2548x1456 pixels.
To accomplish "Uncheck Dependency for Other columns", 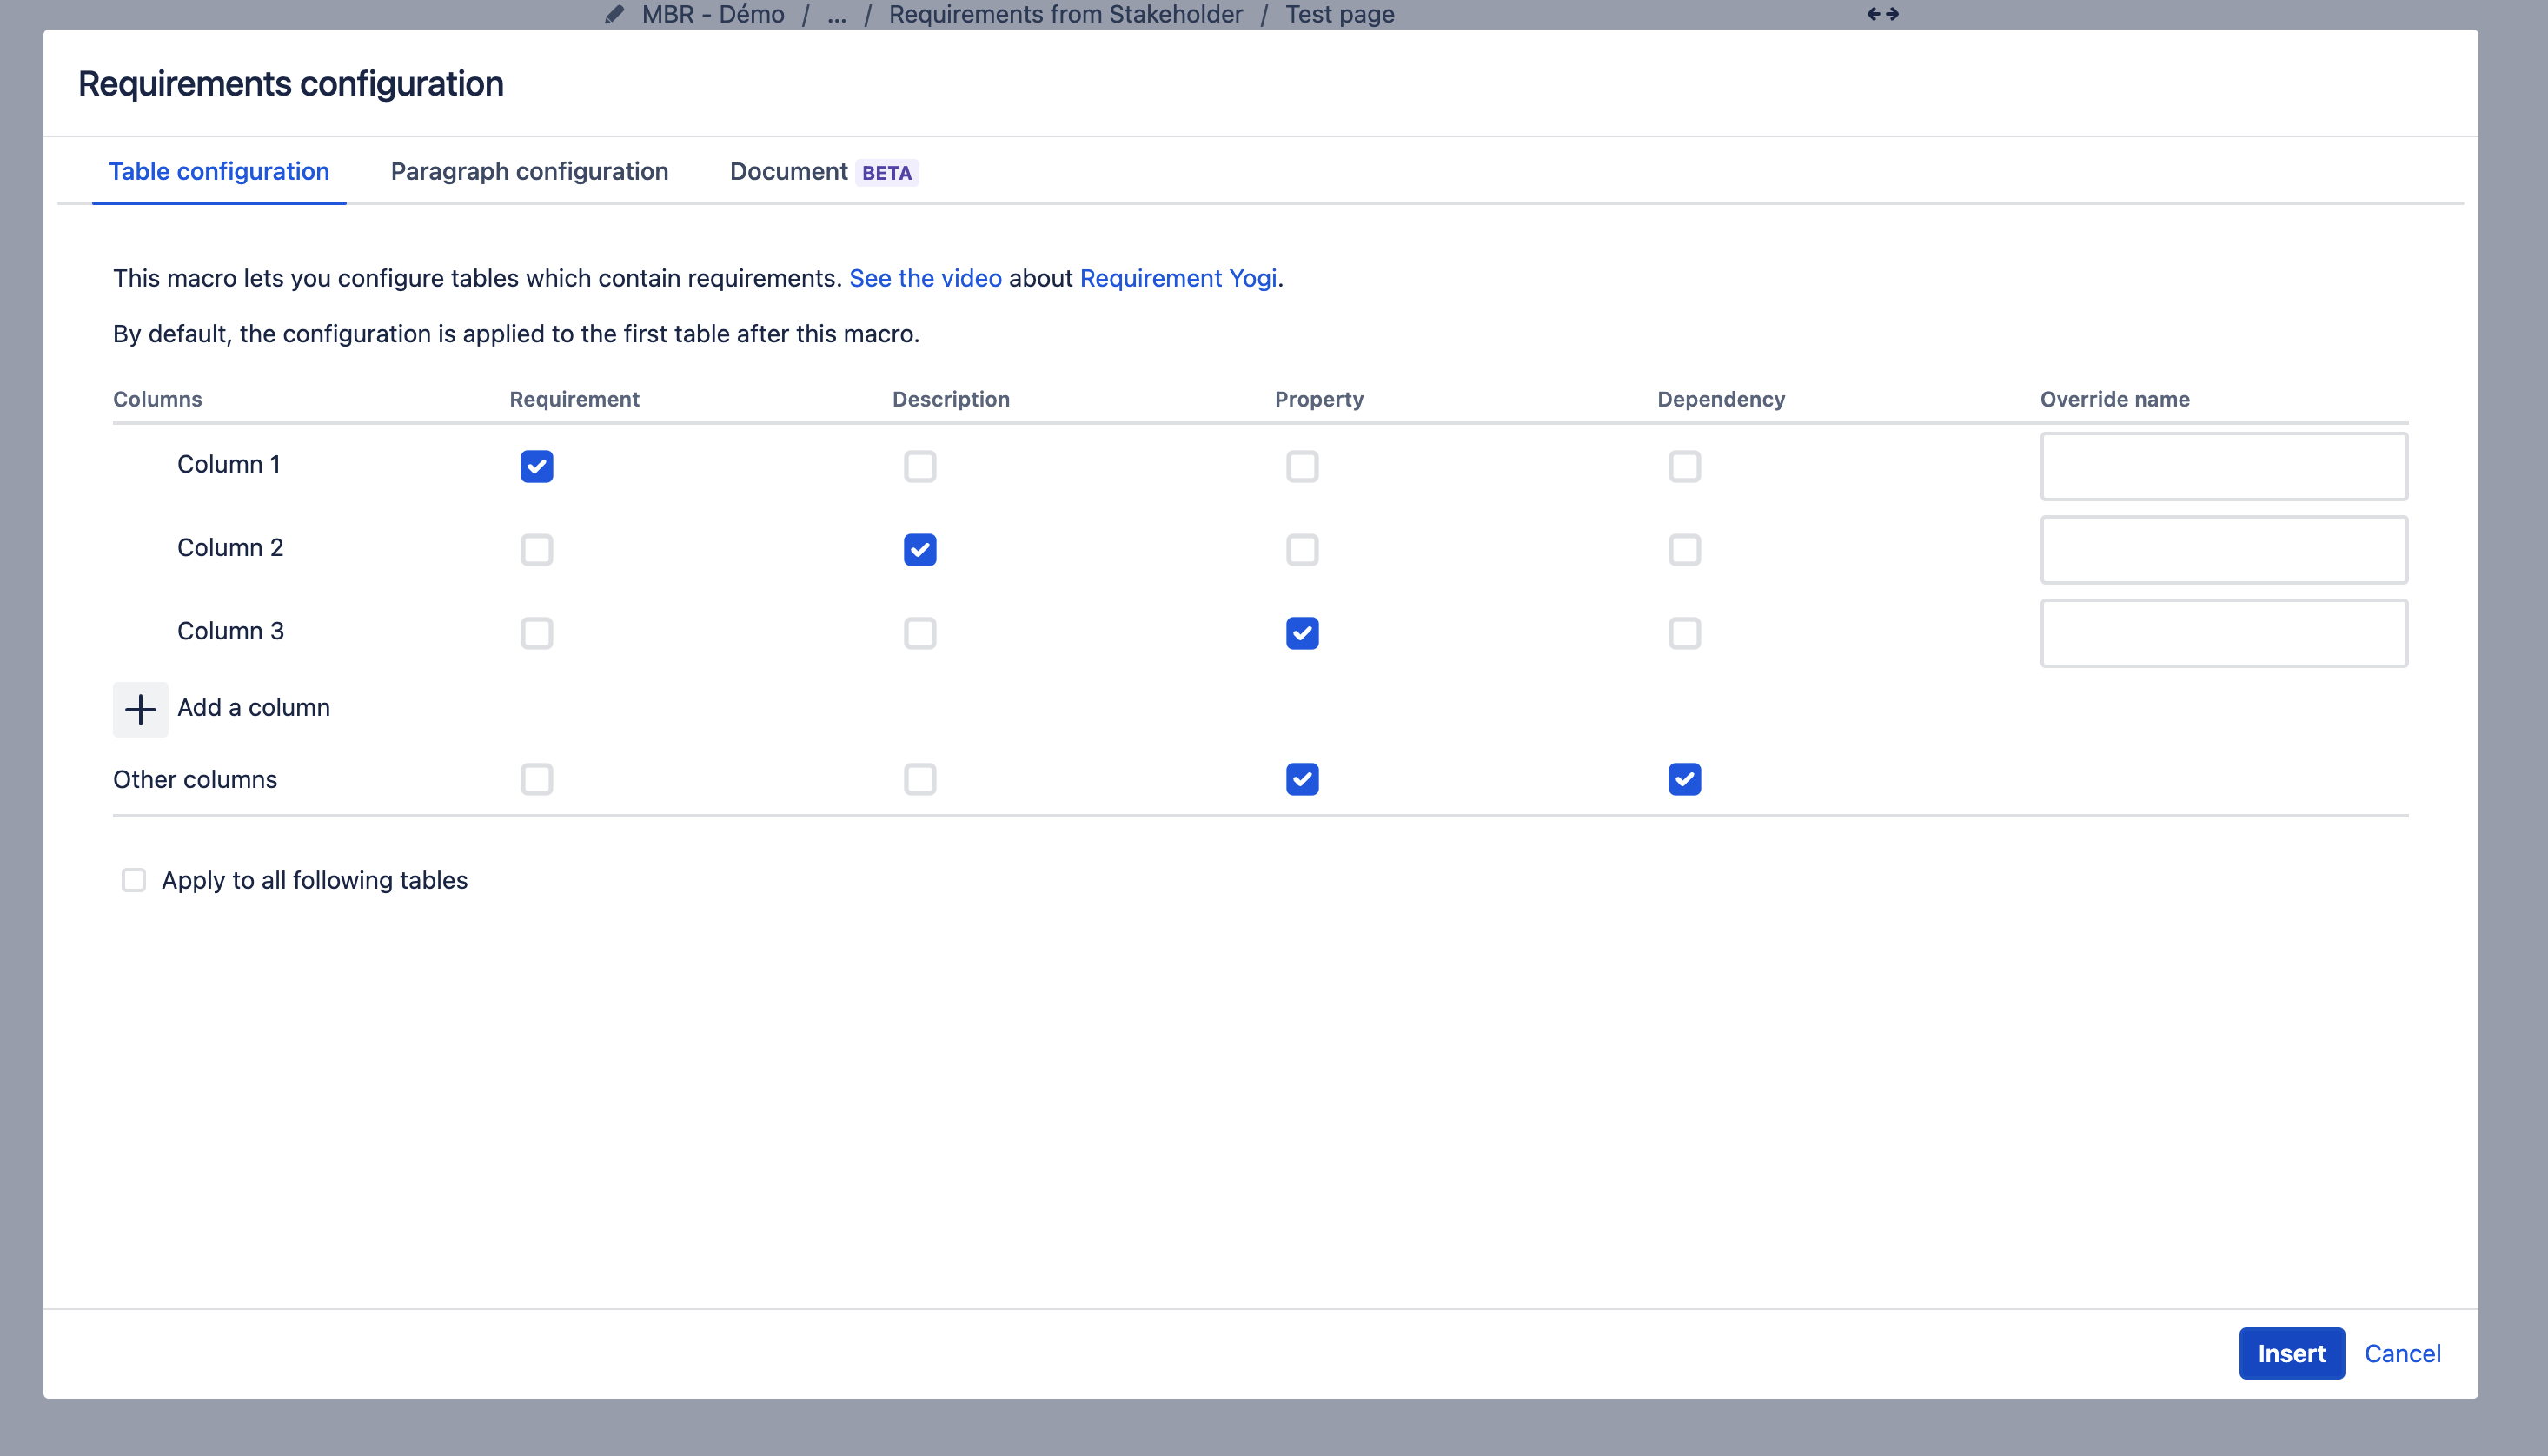I will click(x=1684, y=779).
